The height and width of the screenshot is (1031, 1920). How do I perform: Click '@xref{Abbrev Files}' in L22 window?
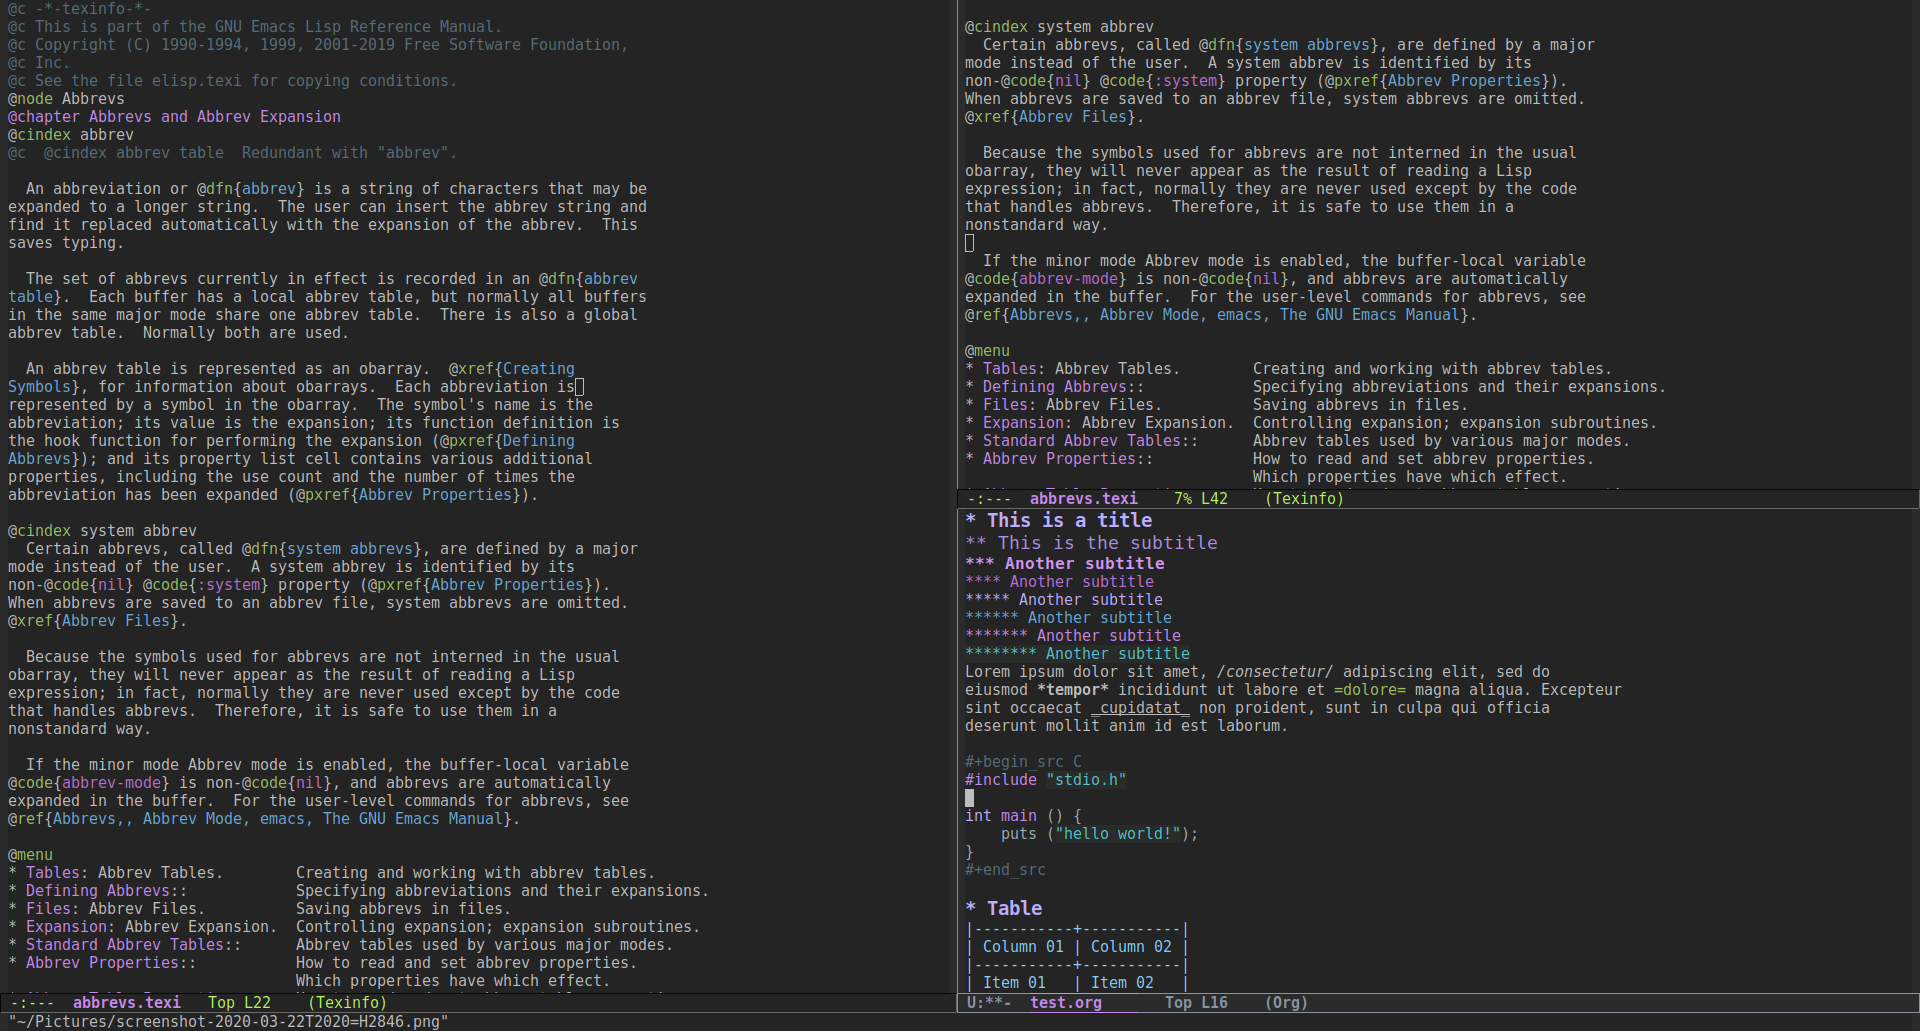(x=93, y=620)
